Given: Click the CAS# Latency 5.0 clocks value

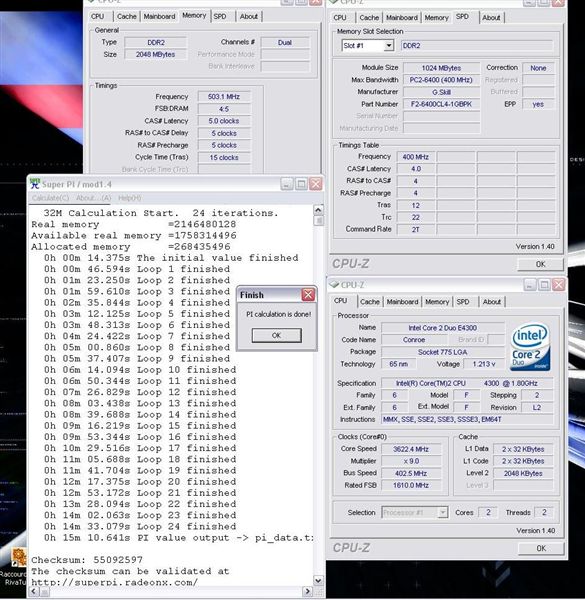Looking at the screenshot, I should pos(224,121).
